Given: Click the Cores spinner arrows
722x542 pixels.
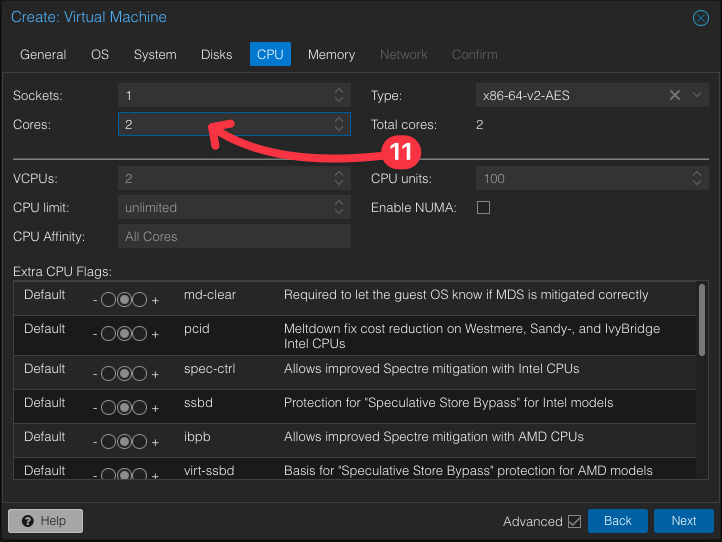Looking at the screenshot, I should point(340,124).
